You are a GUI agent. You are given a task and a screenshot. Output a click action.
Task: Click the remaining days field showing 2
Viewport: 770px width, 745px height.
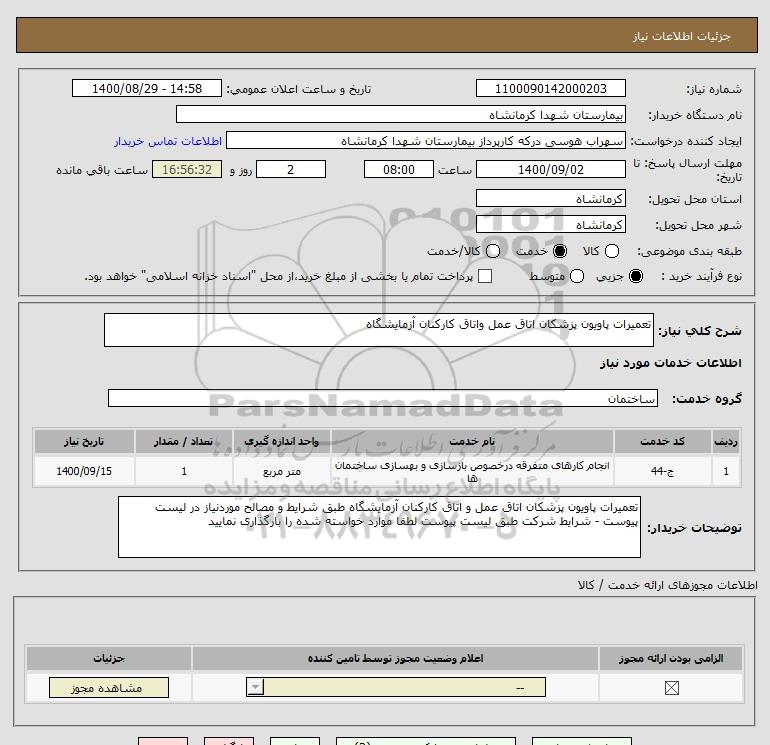click(291, 169)
